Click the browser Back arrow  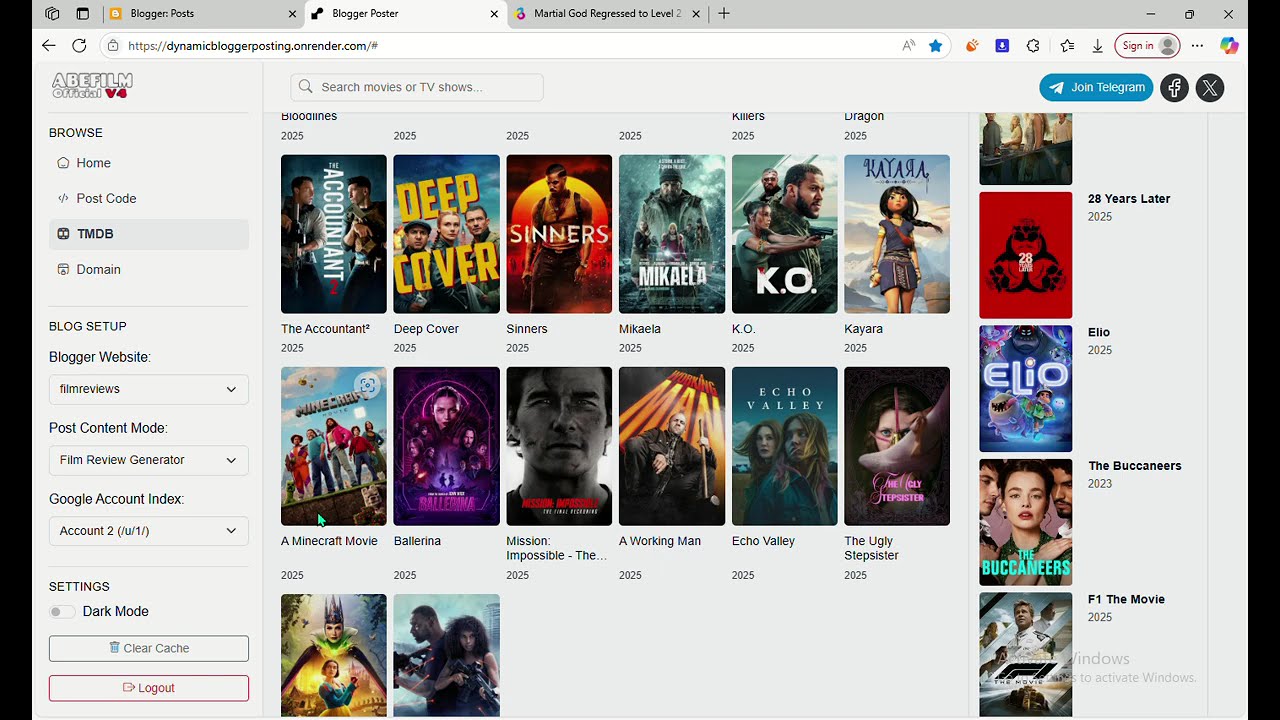point(49,45)
